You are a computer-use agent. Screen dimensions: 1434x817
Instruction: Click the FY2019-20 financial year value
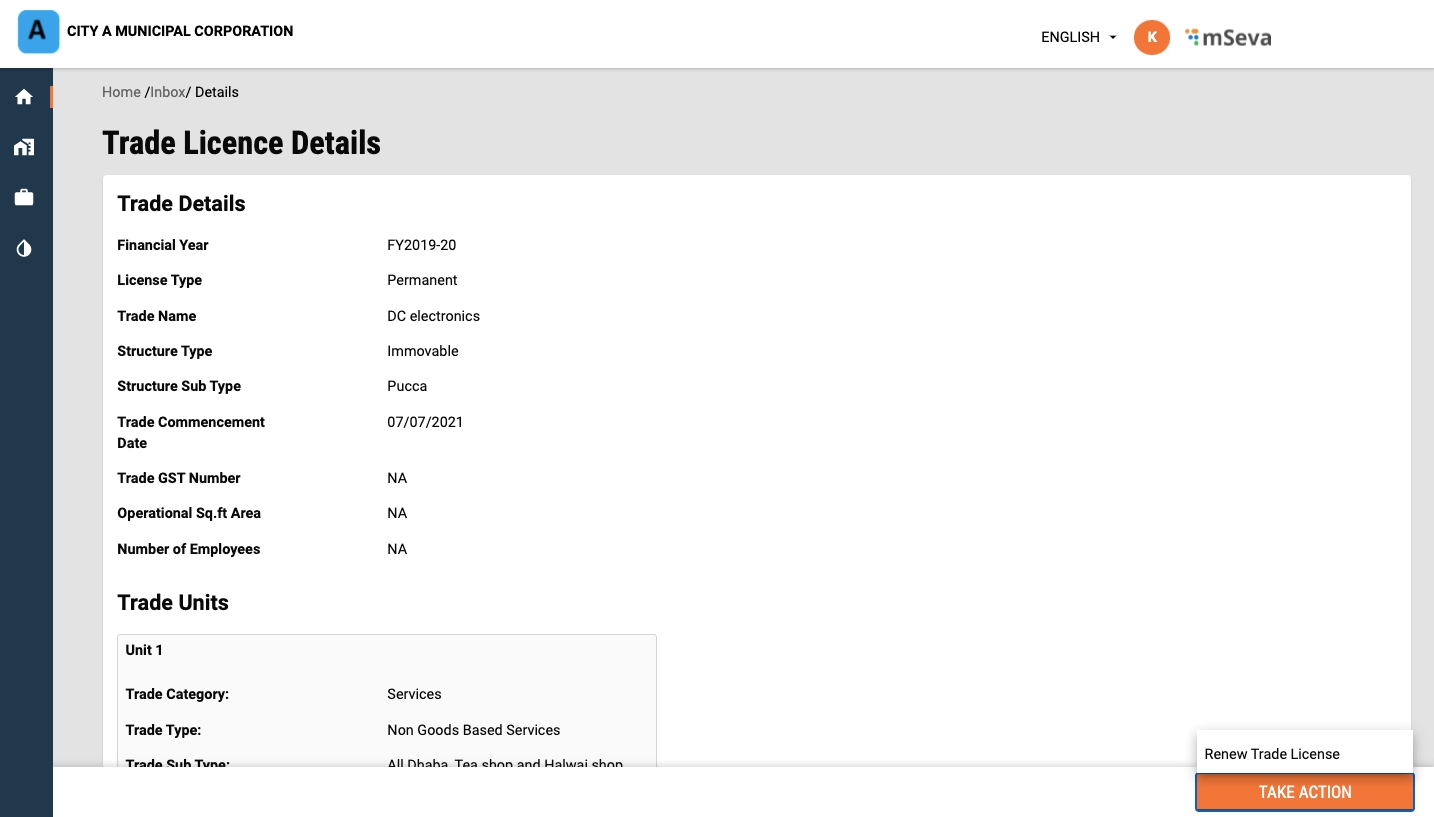(x=421, y=245)
